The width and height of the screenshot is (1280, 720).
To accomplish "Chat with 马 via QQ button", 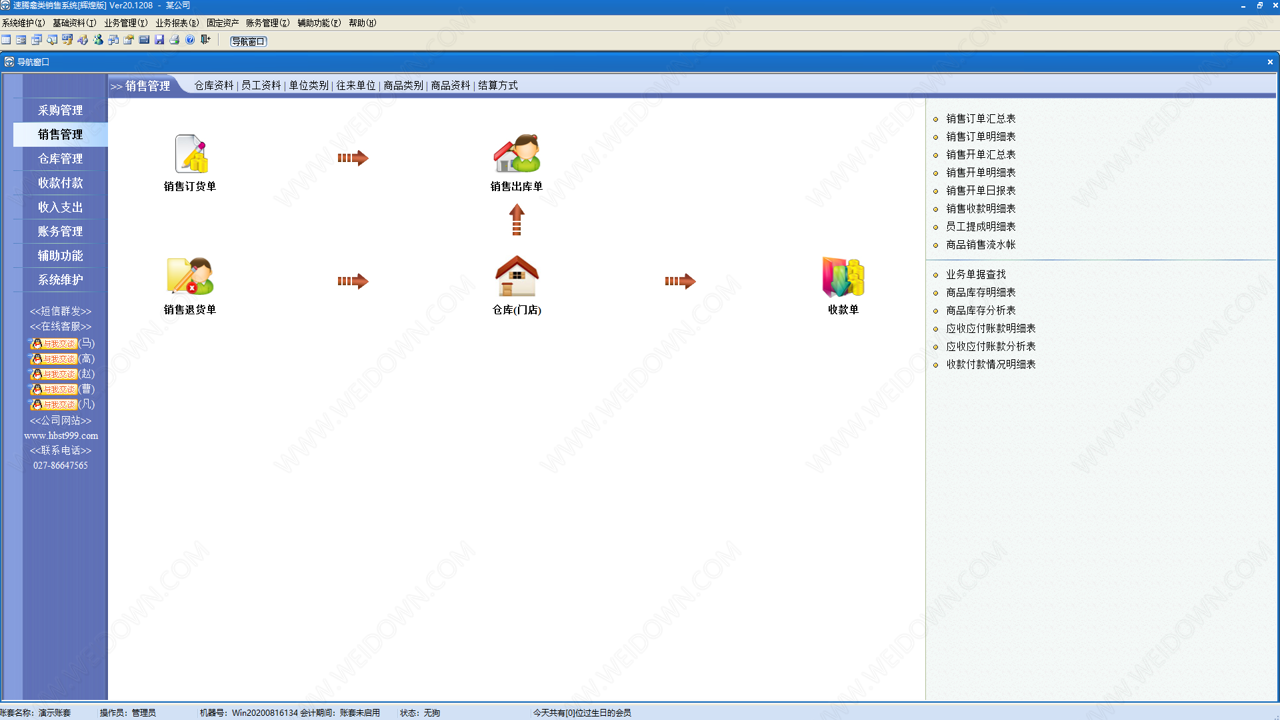I will coord(53,343).
